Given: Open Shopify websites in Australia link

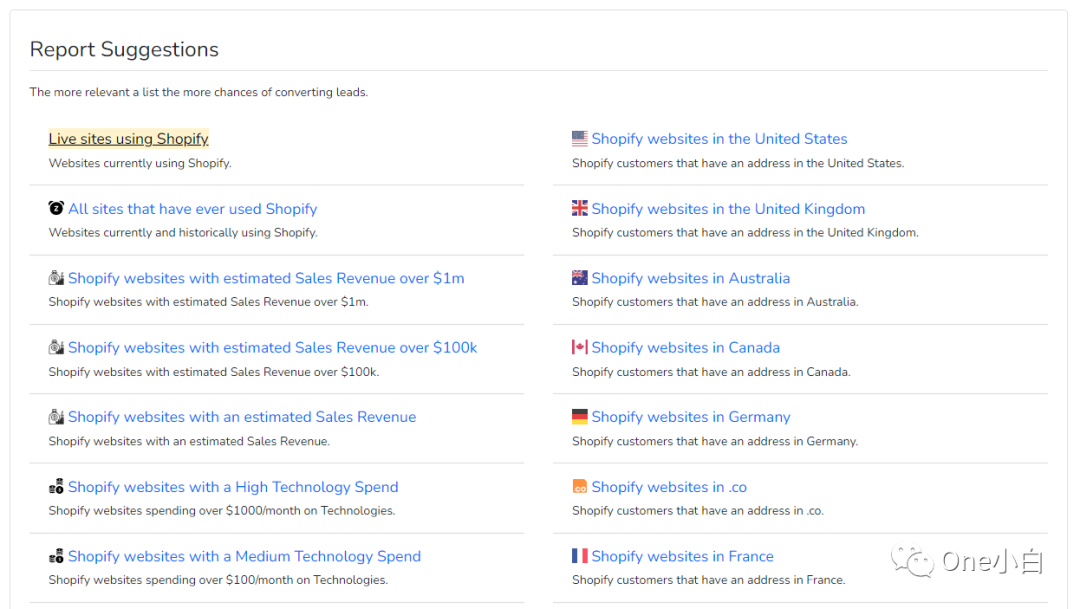Looking at the screenshot, I should coord(690,278).
